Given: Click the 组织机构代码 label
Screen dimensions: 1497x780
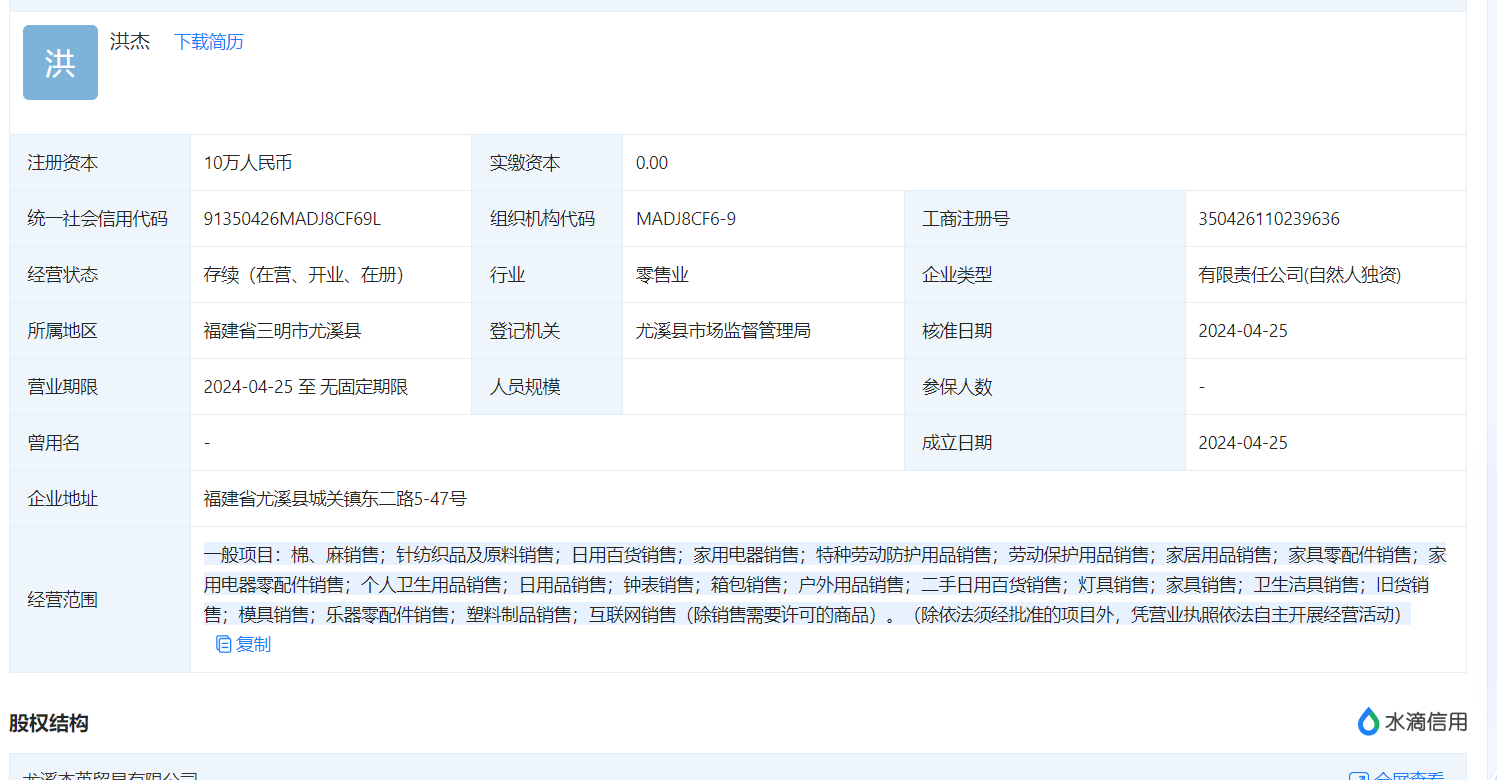Looking at the screenshot, I should tap(542, 219).
